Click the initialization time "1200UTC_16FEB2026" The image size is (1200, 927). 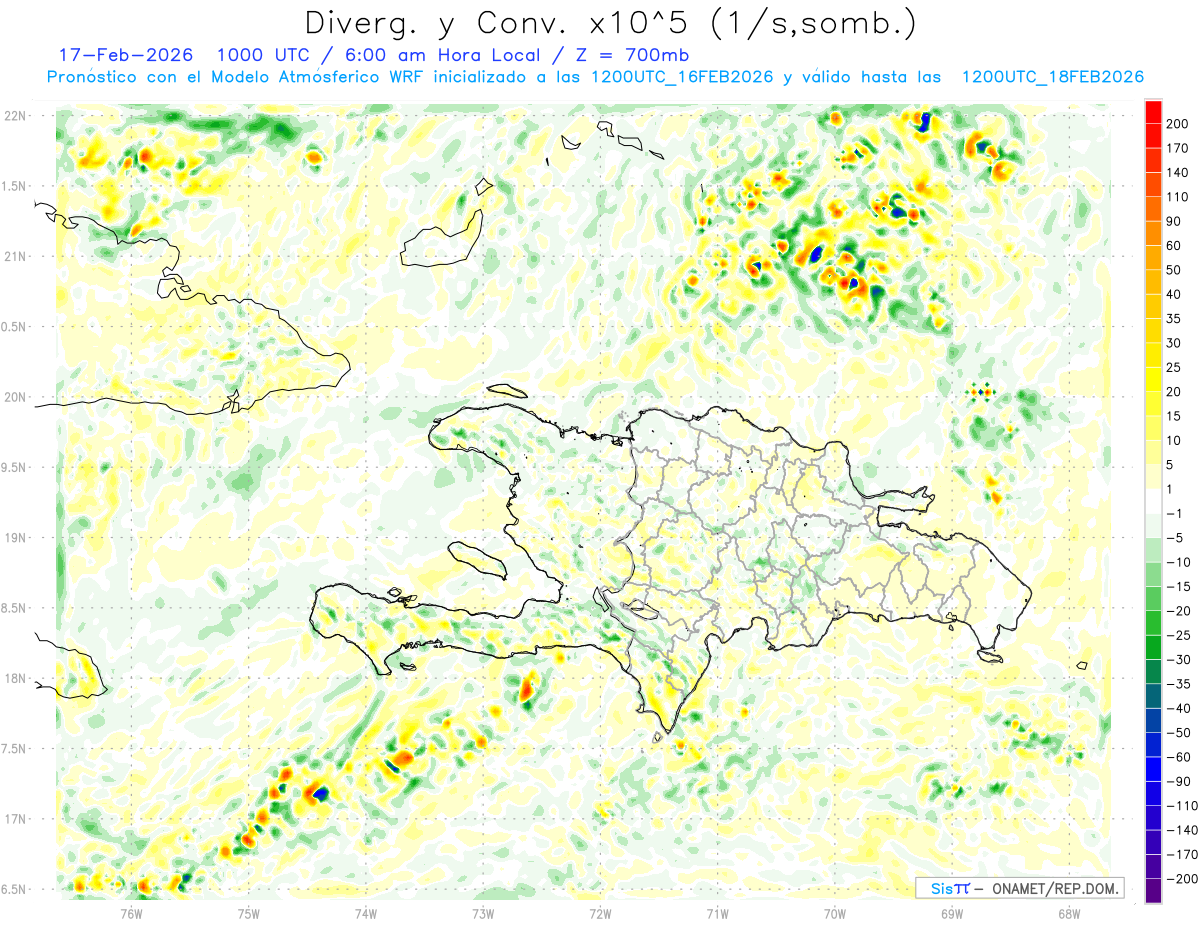(x=681, y=77)
